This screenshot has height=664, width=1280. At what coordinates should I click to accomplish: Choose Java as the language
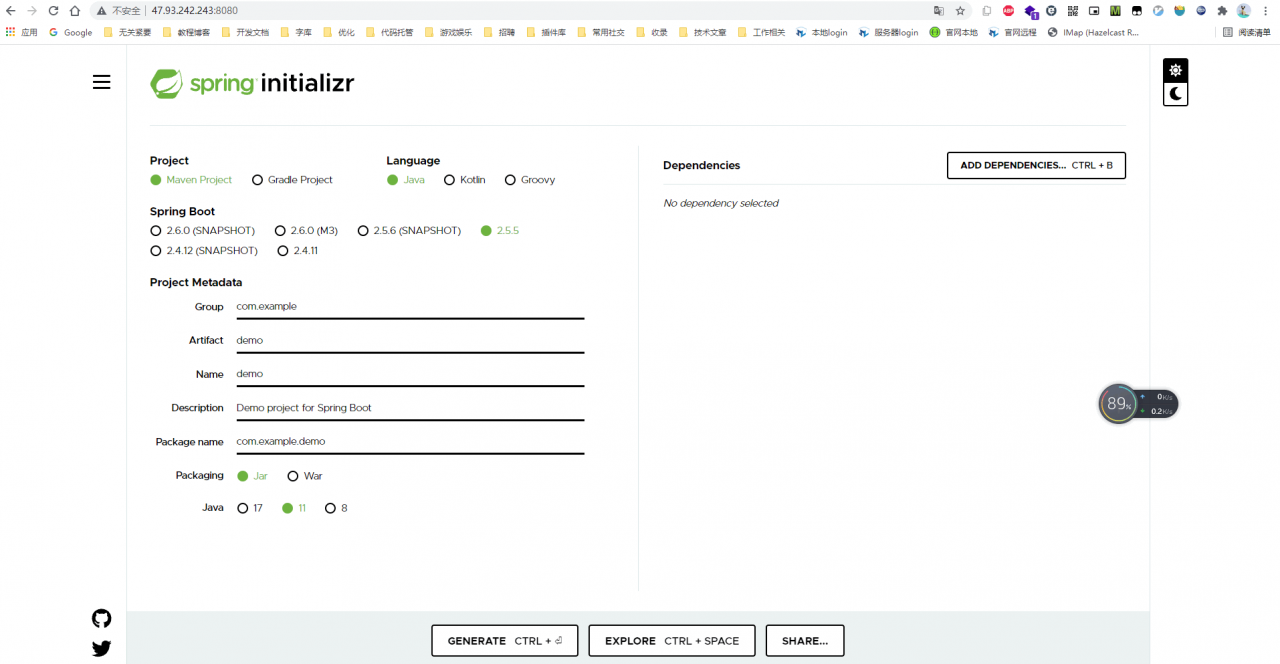coord(406,180)
